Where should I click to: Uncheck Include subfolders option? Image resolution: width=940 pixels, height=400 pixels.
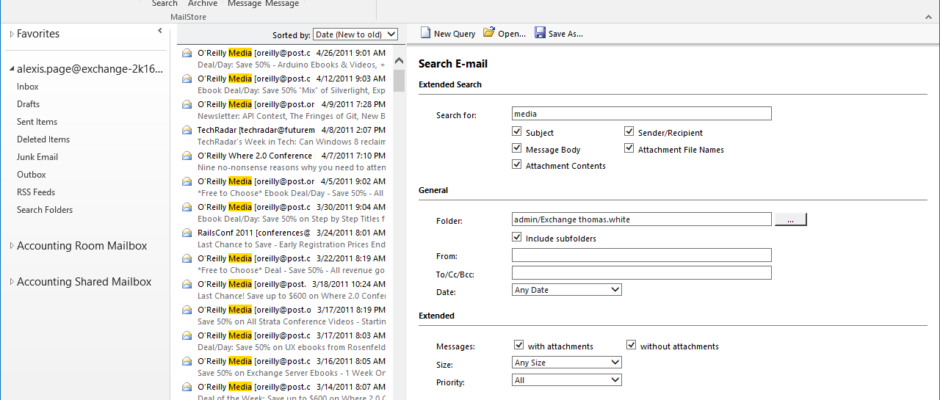pyautogui.click(x=517, y=237)
